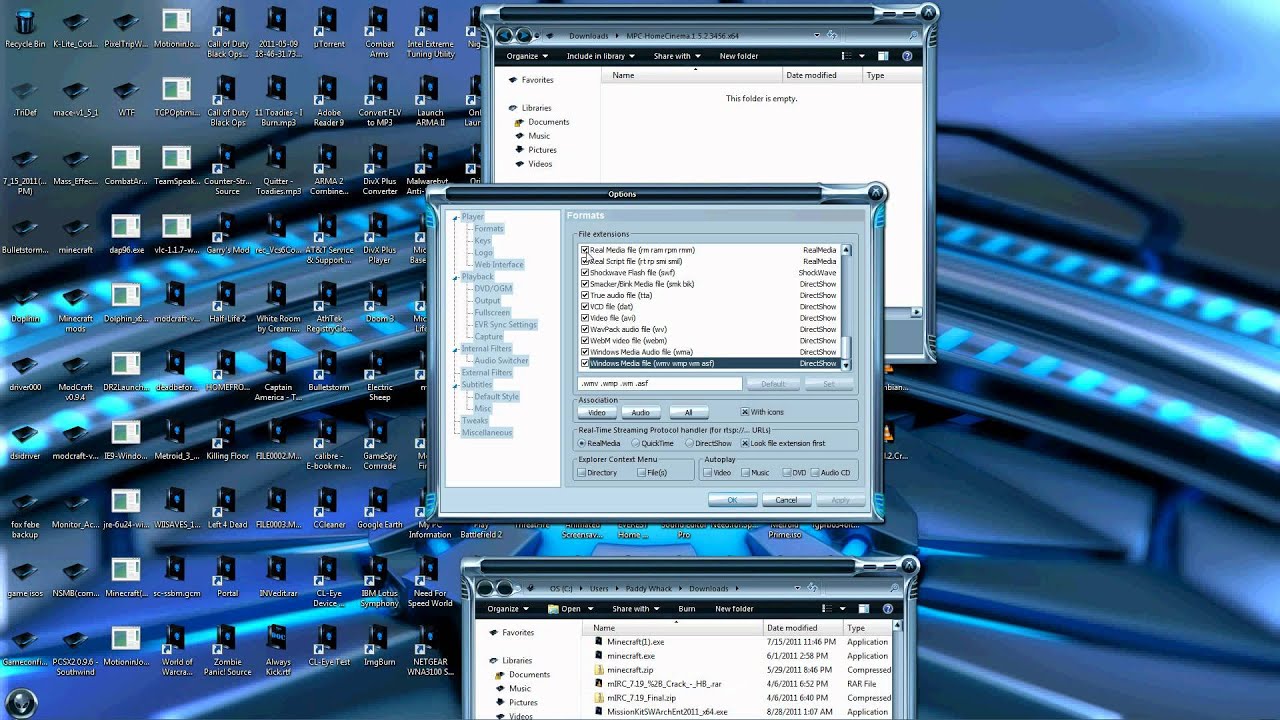This screenshot has width=1280, height=720.
Task: Select the EVR Sync Settings page
Action: [506, 325]
